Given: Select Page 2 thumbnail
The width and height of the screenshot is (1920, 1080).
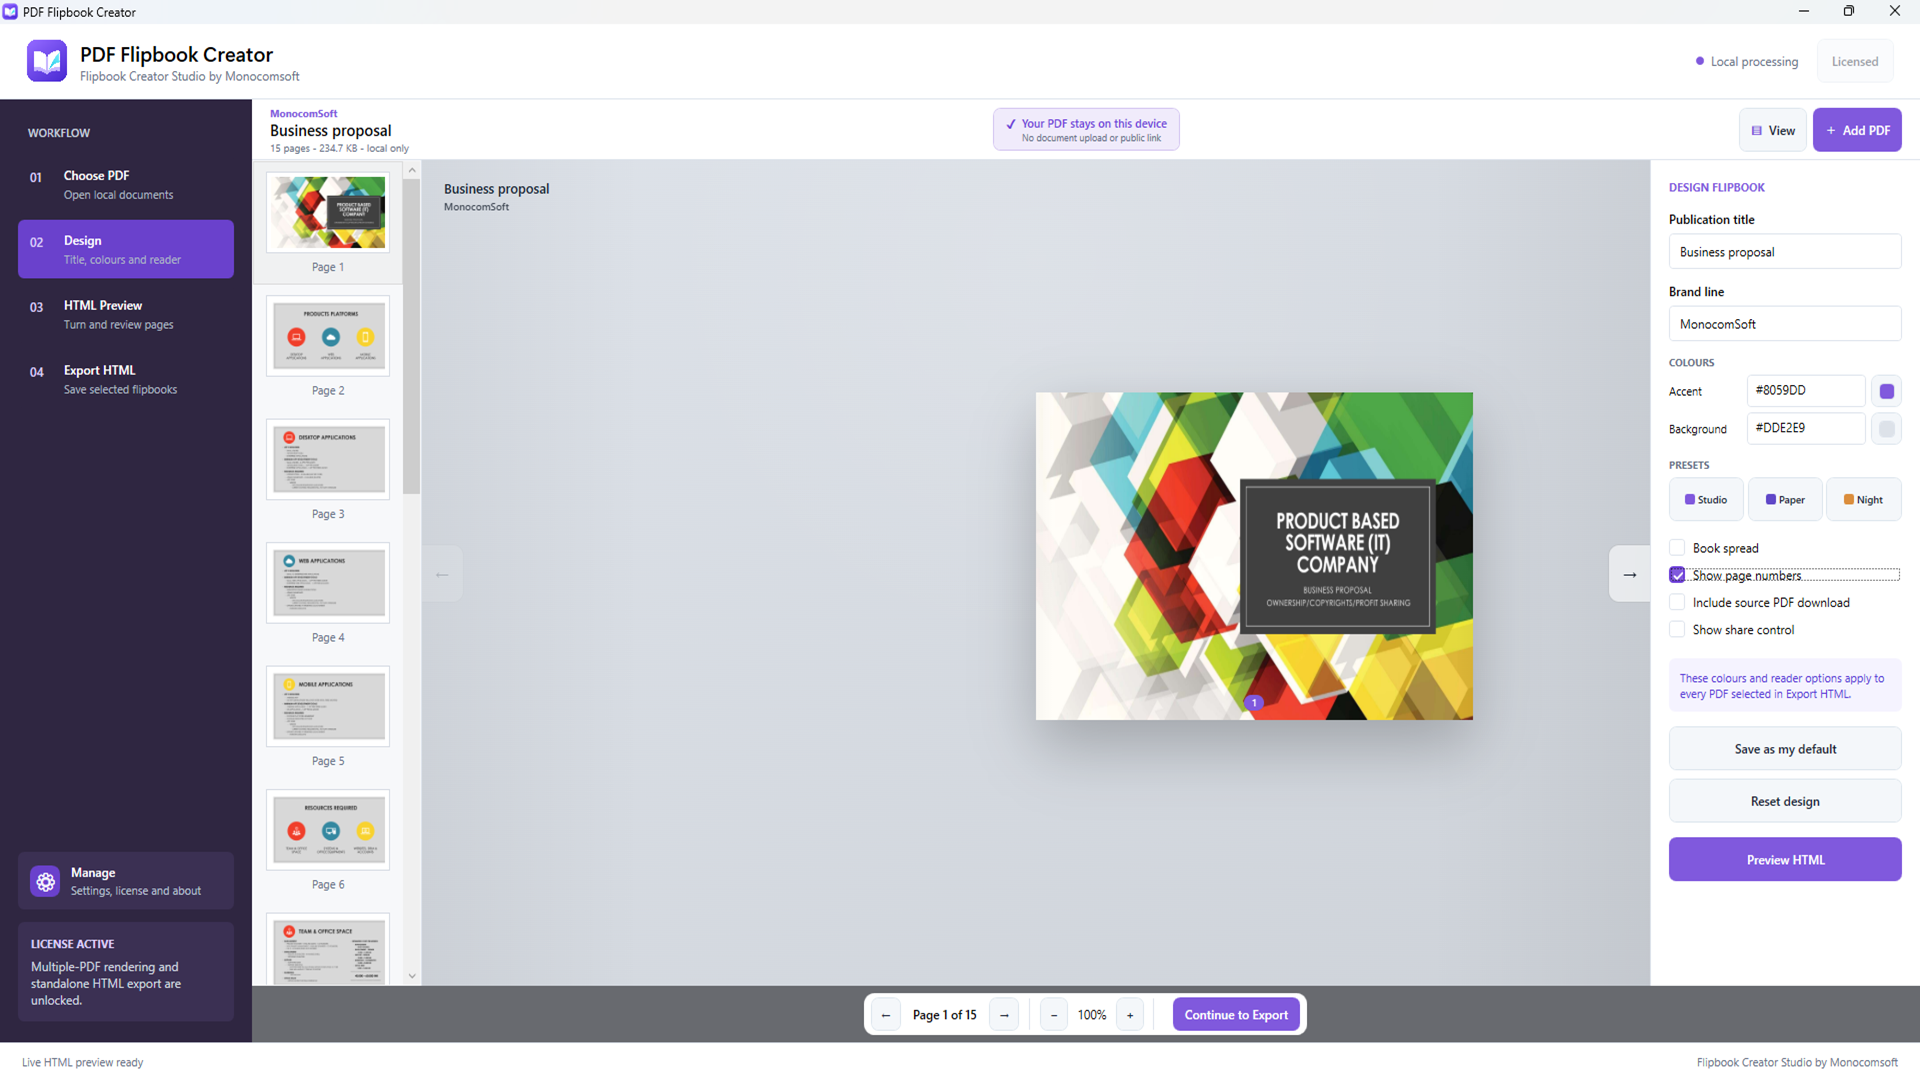Looking at the screenshot, I should [x=328, y=336].
